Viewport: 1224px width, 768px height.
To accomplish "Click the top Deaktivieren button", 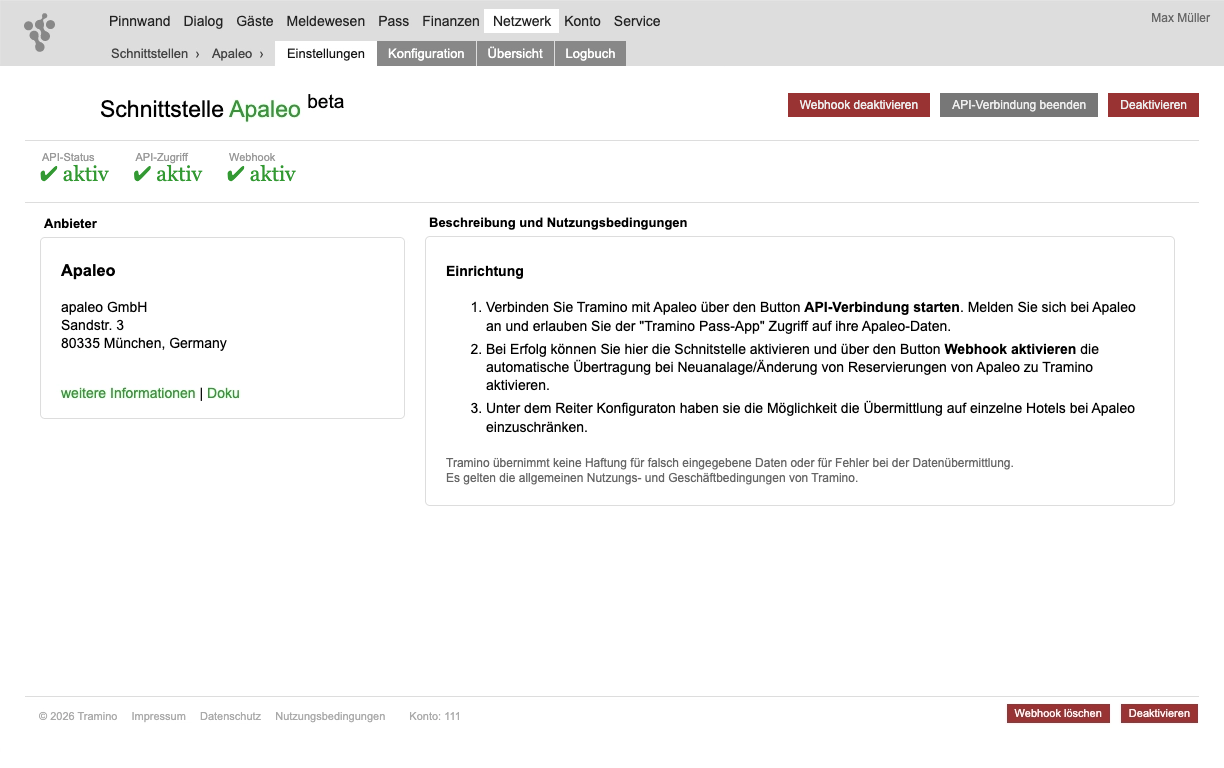I will pyautogui.click(x=1153, y=105).
